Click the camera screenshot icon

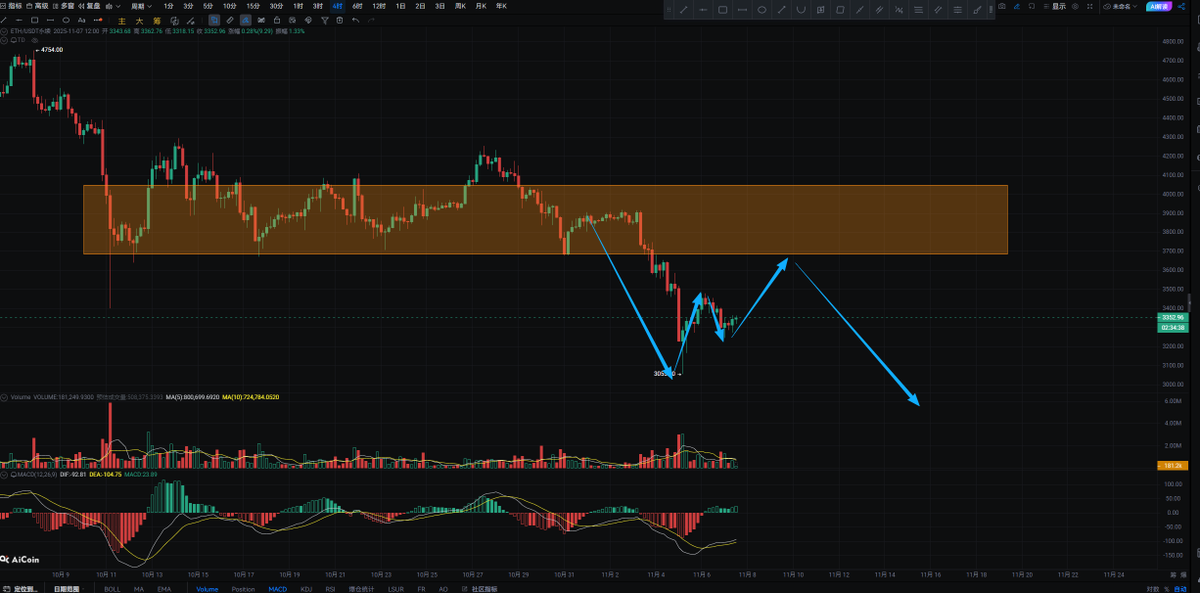[x=1002, y=6]
